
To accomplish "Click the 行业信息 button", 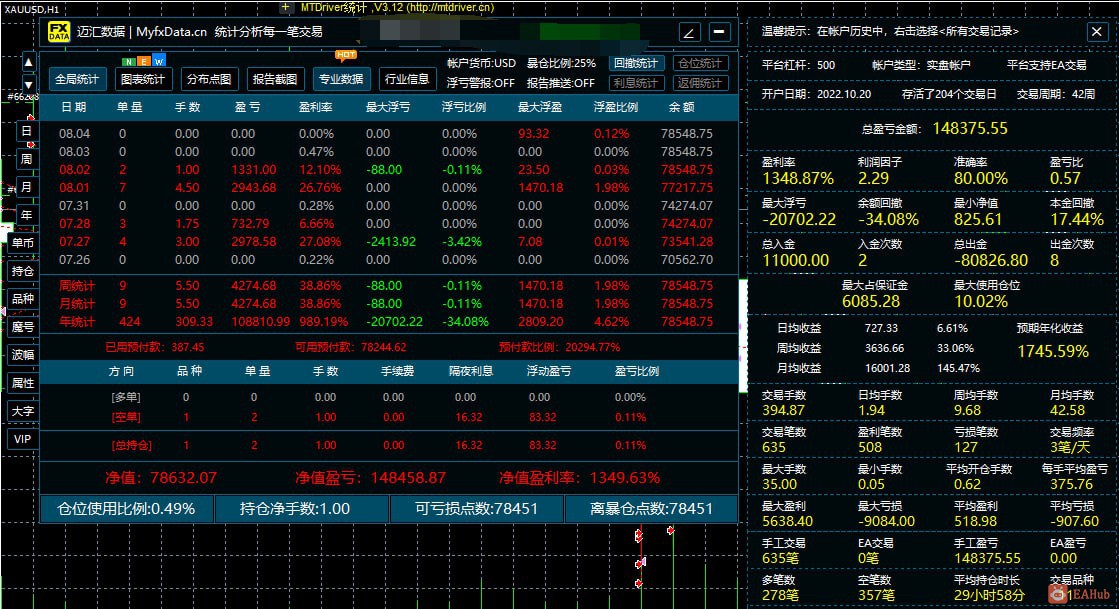I will [x=407, y=79].
